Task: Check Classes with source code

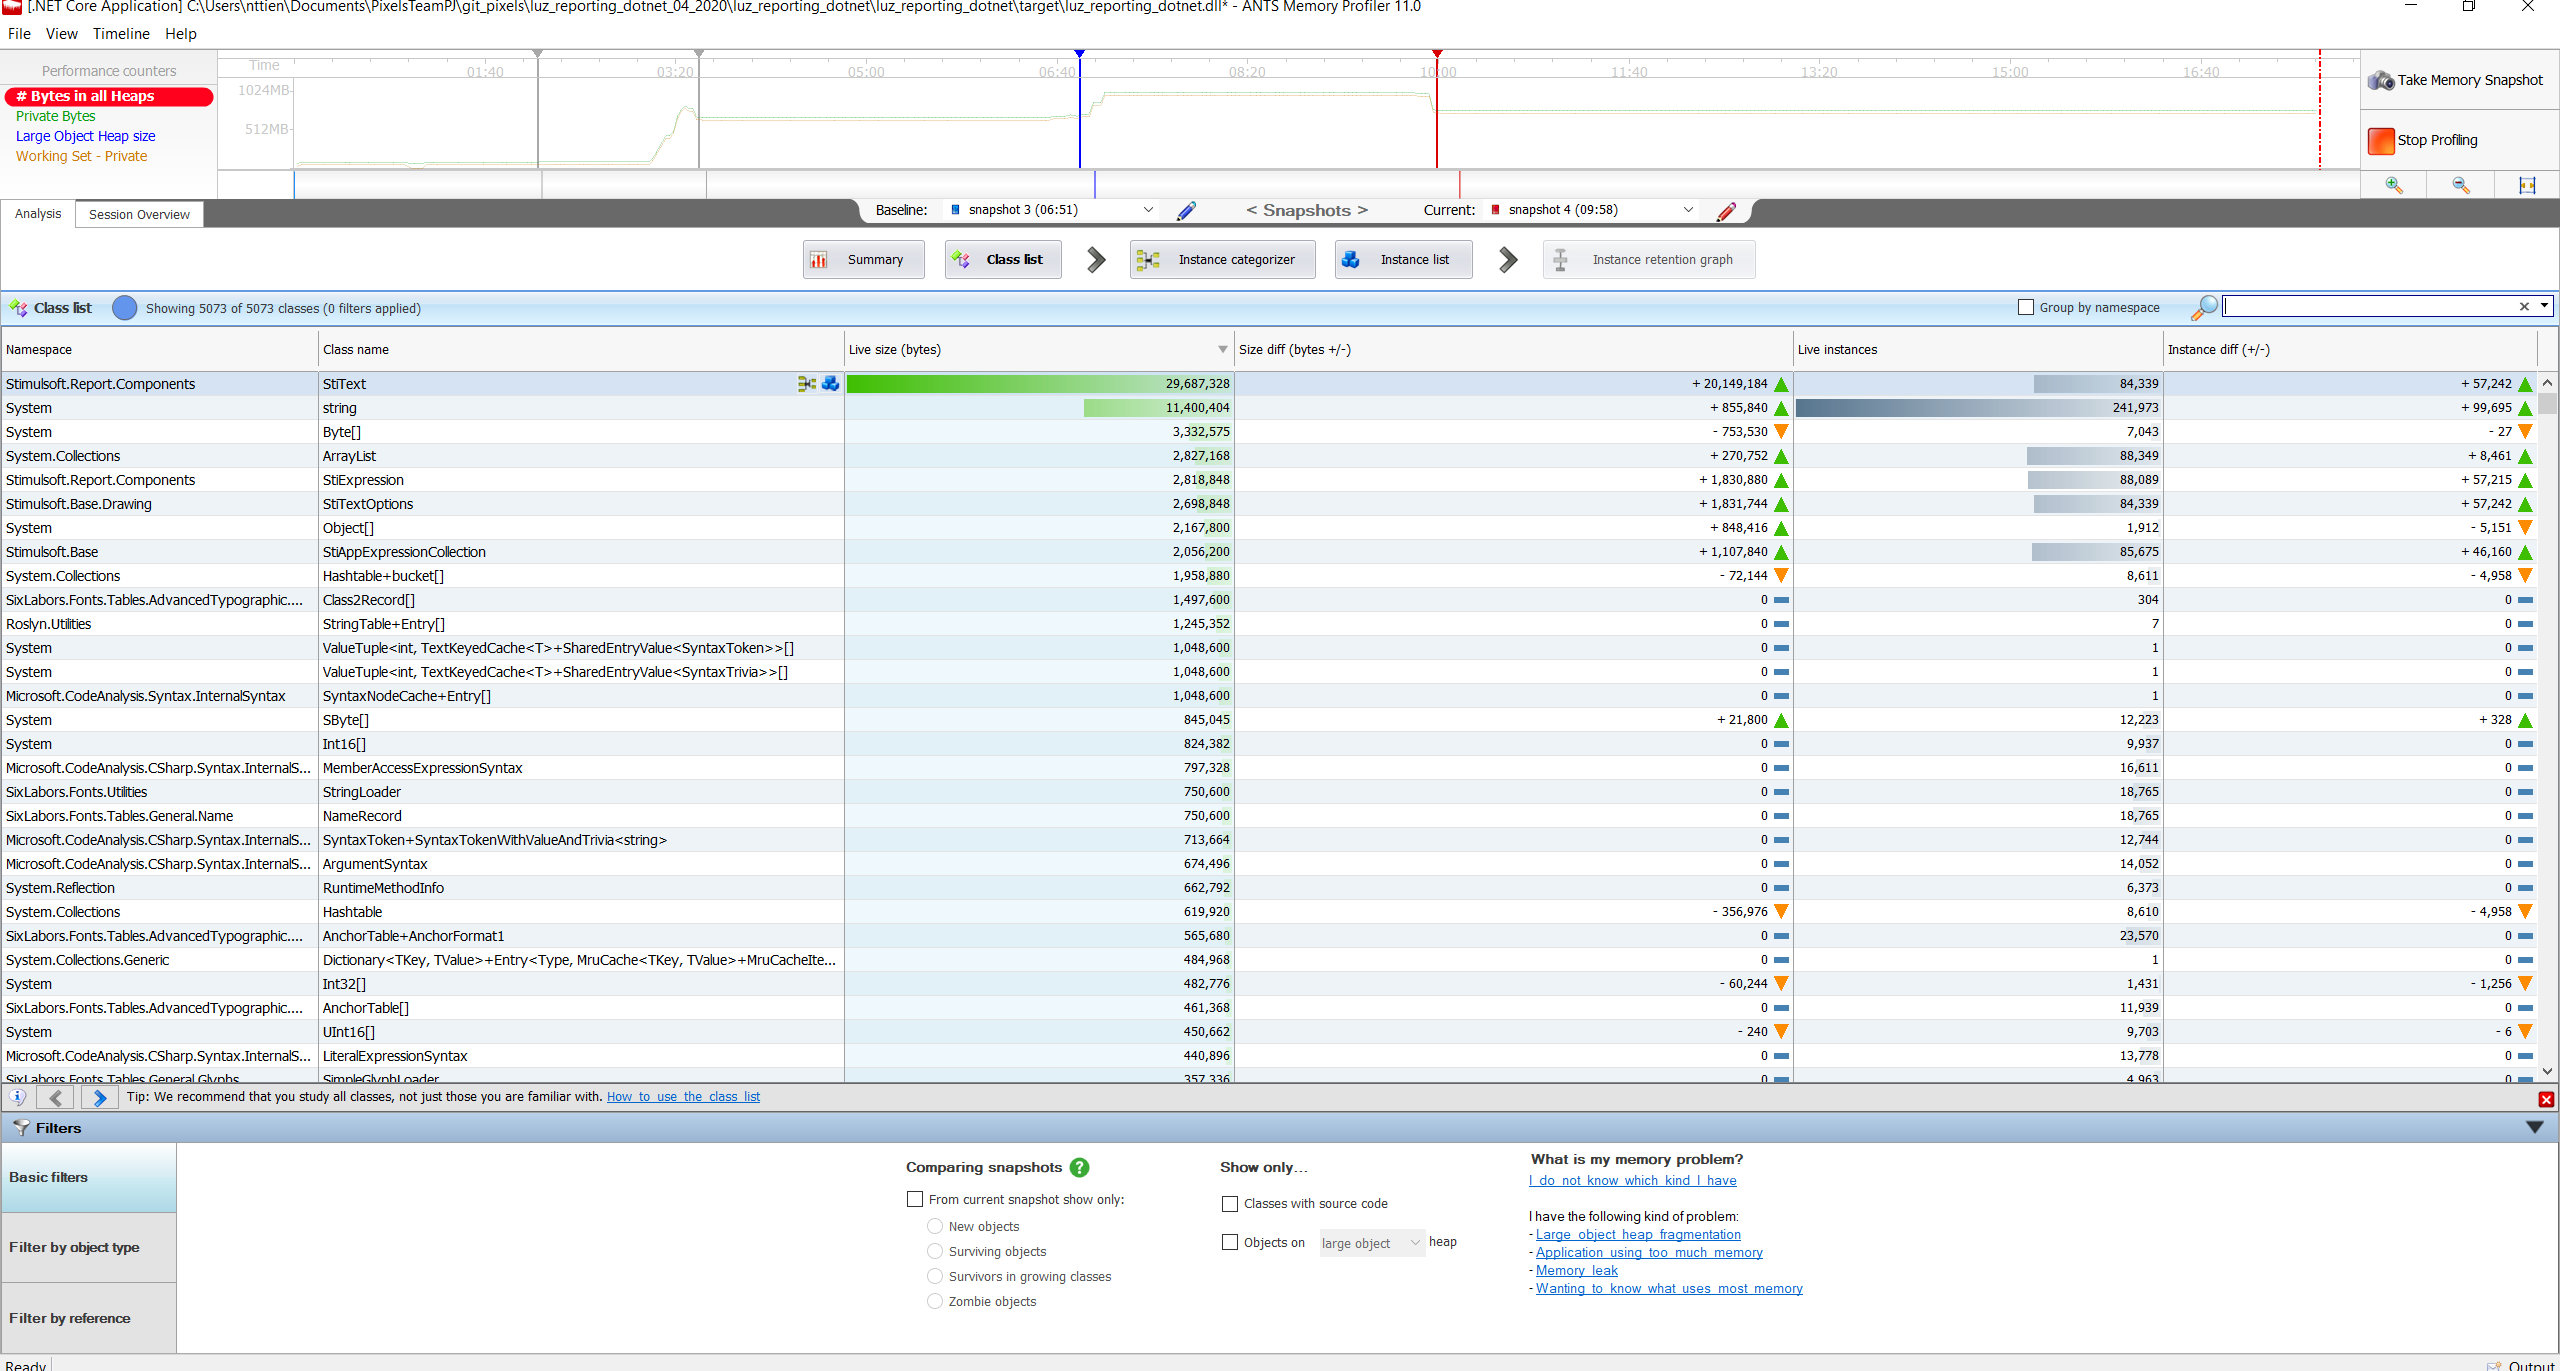Action: 1230,1204
